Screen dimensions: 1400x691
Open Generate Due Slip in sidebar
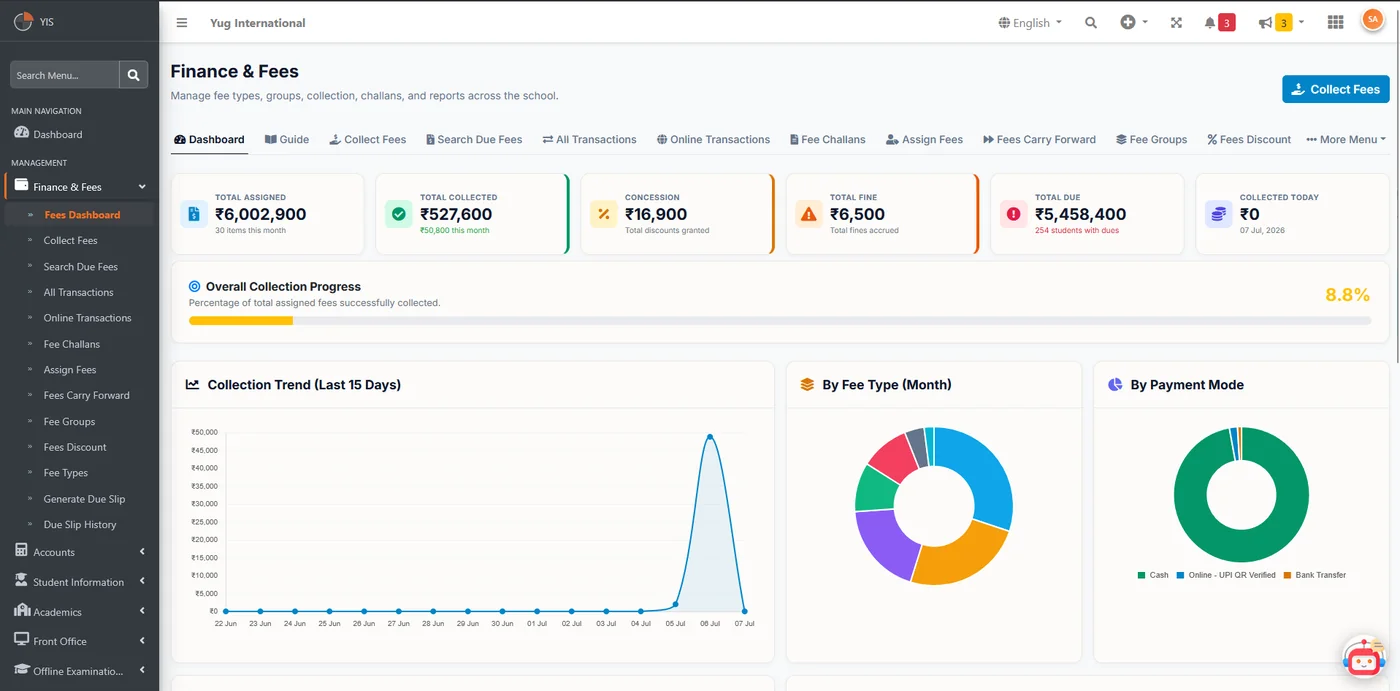pos(84,498)
